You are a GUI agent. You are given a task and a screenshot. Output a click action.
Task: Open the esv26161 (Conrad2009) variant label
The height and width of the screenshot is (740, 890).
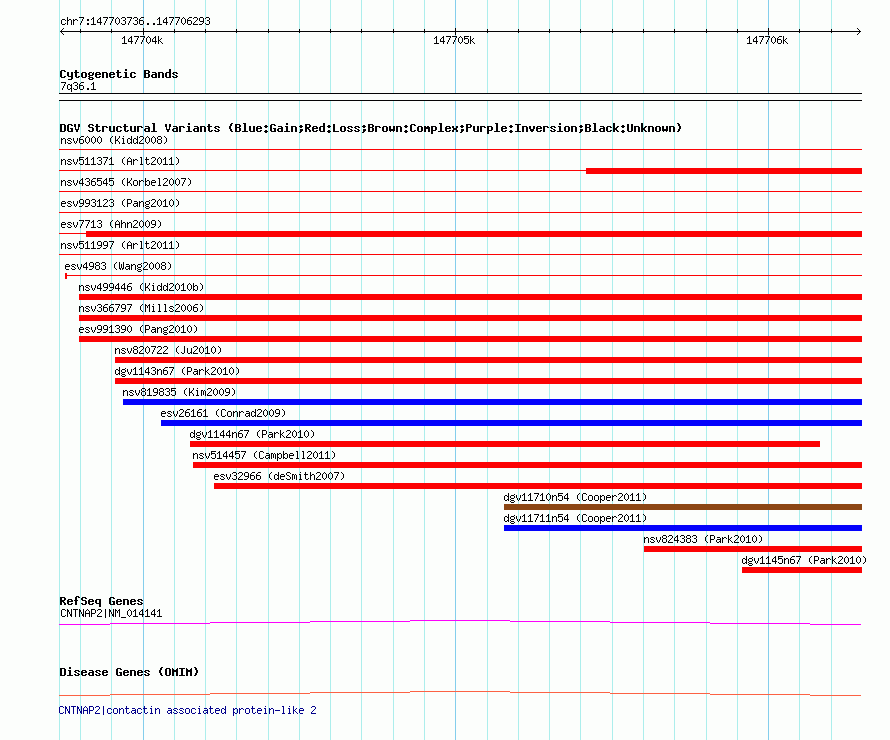[x=223, y=412]
